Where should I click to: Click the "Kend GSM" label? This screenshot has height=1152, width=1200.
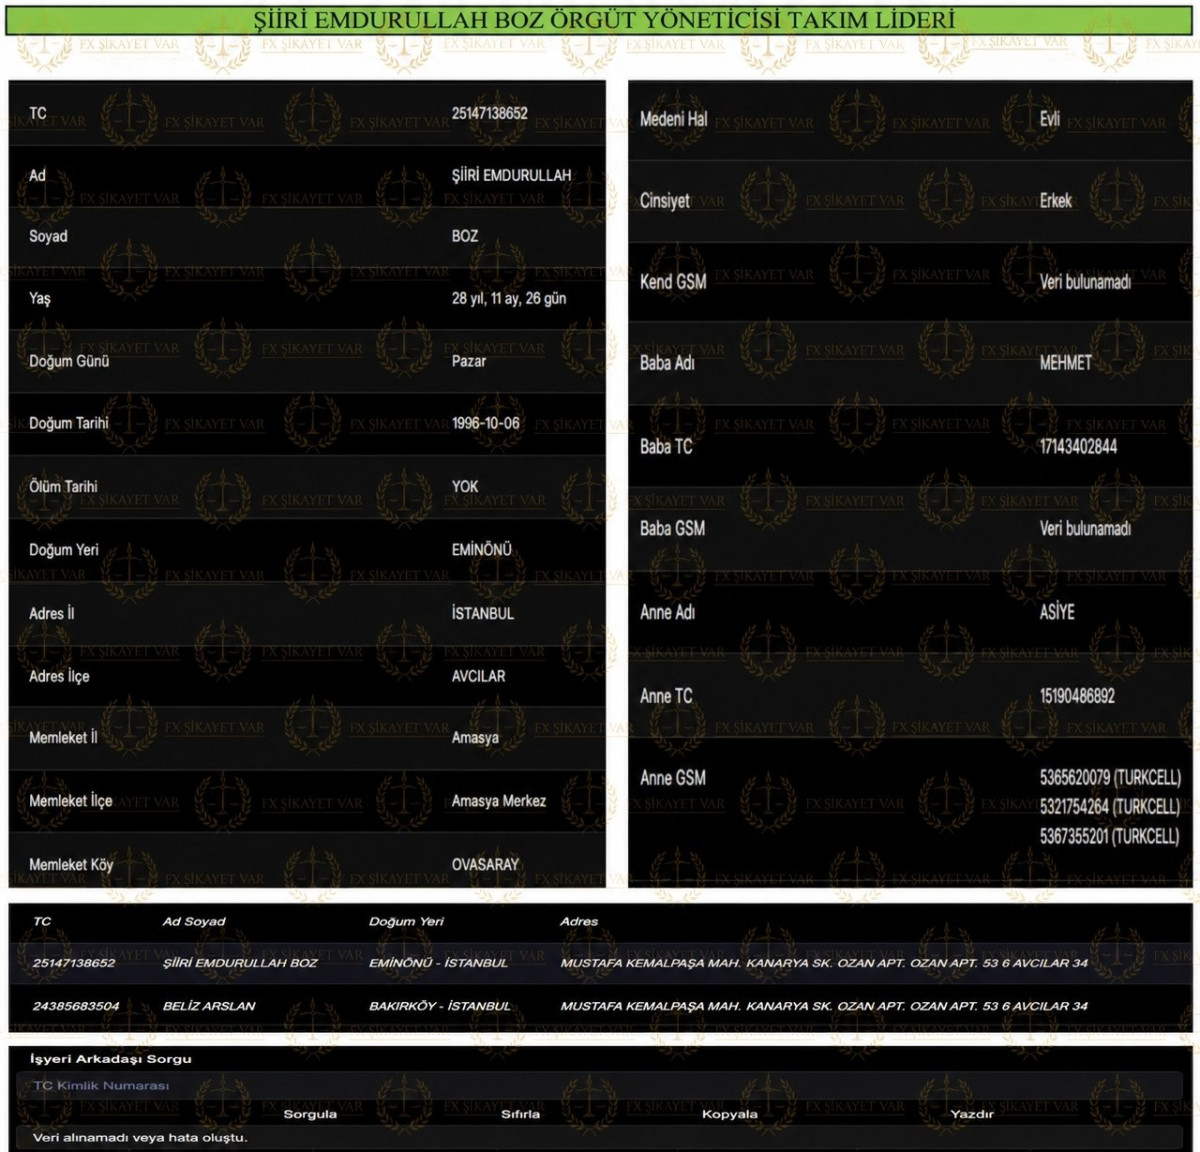tap(673, 282)
